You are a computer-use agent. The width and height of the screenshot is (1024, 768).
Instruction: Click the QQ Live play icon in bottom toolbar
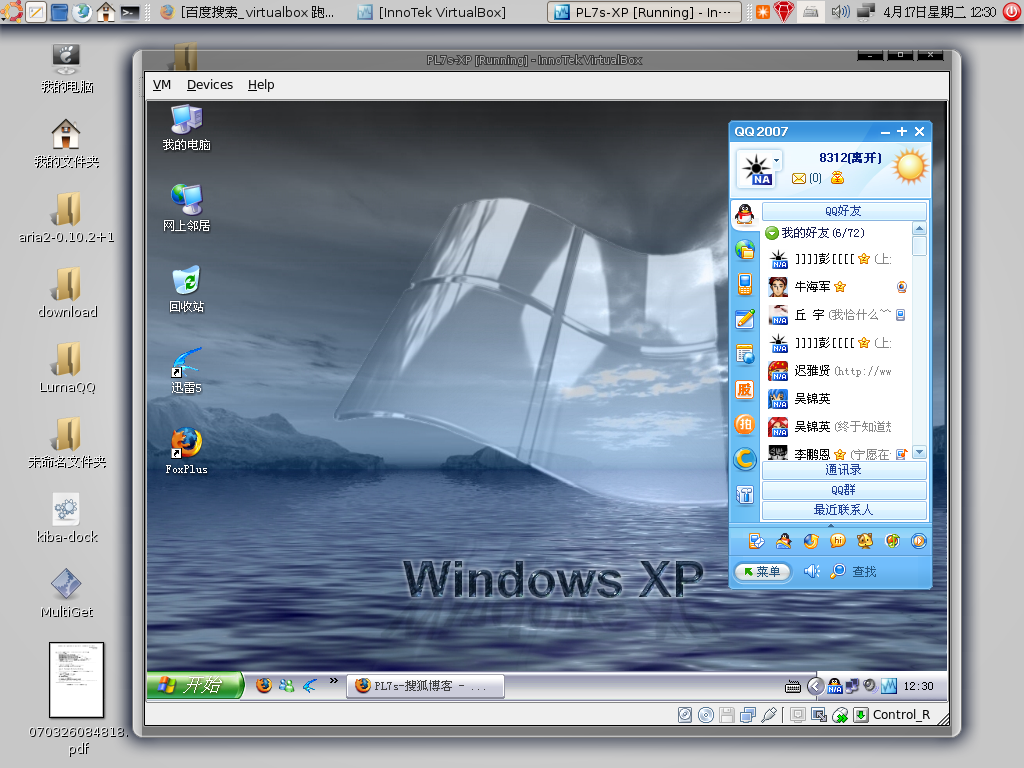pyautogui.click(x=919, y=541)
